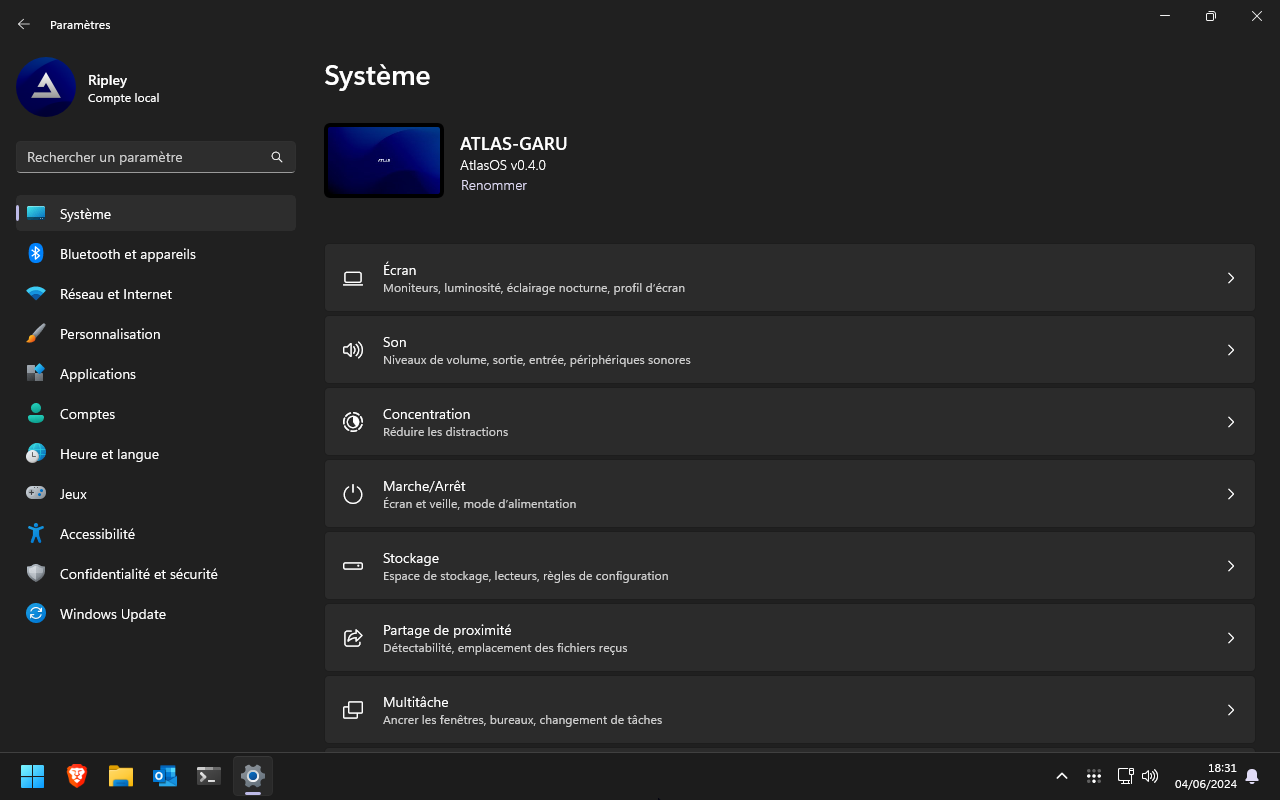1280x800 pixels.
Task: Go to Personnalisation section
Action: click(156, 334)
